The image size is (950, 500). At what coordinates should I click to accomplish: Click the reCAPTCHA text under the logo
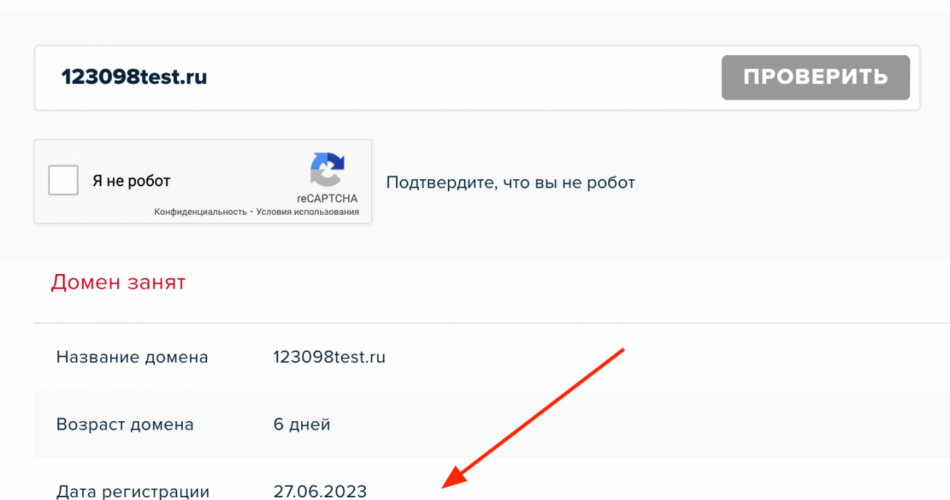pos(327,198)
